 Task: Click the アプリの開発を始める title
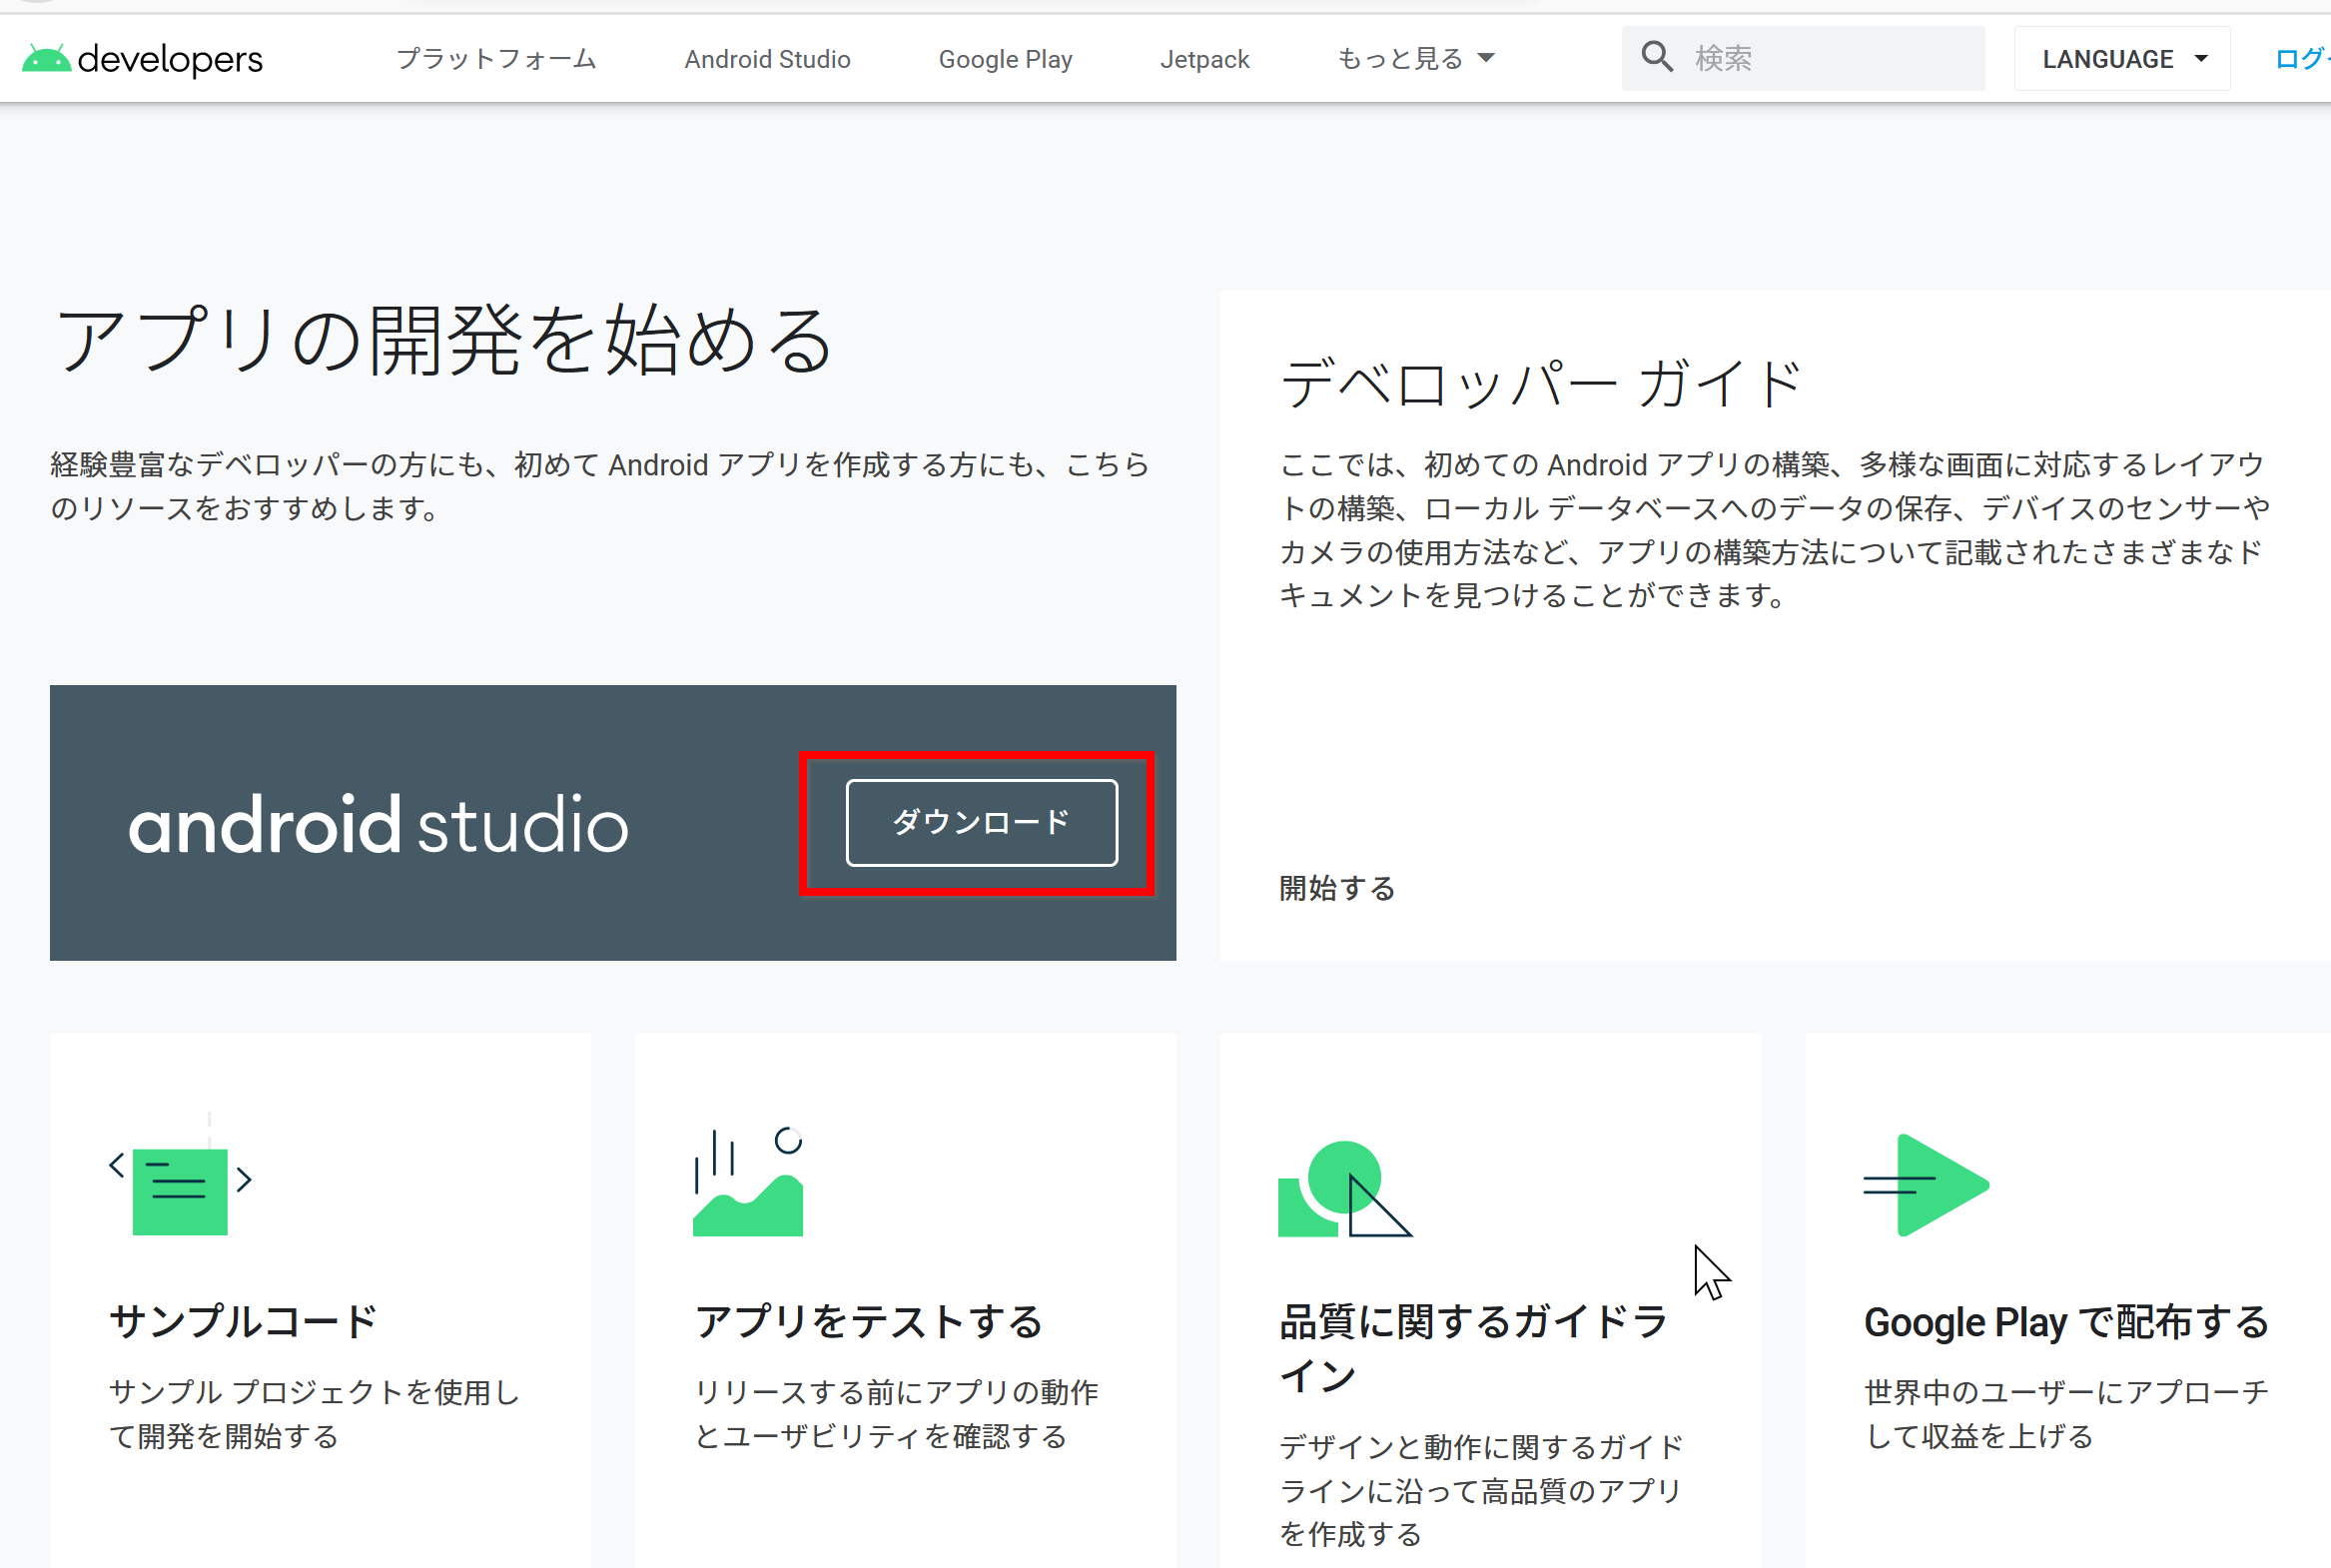click(x=443, y=340)
